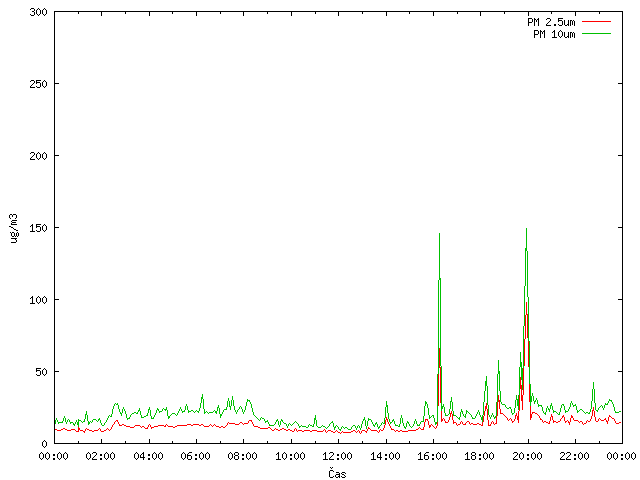
Task: Click the y-axis value 100
Action: click(38, 300)
